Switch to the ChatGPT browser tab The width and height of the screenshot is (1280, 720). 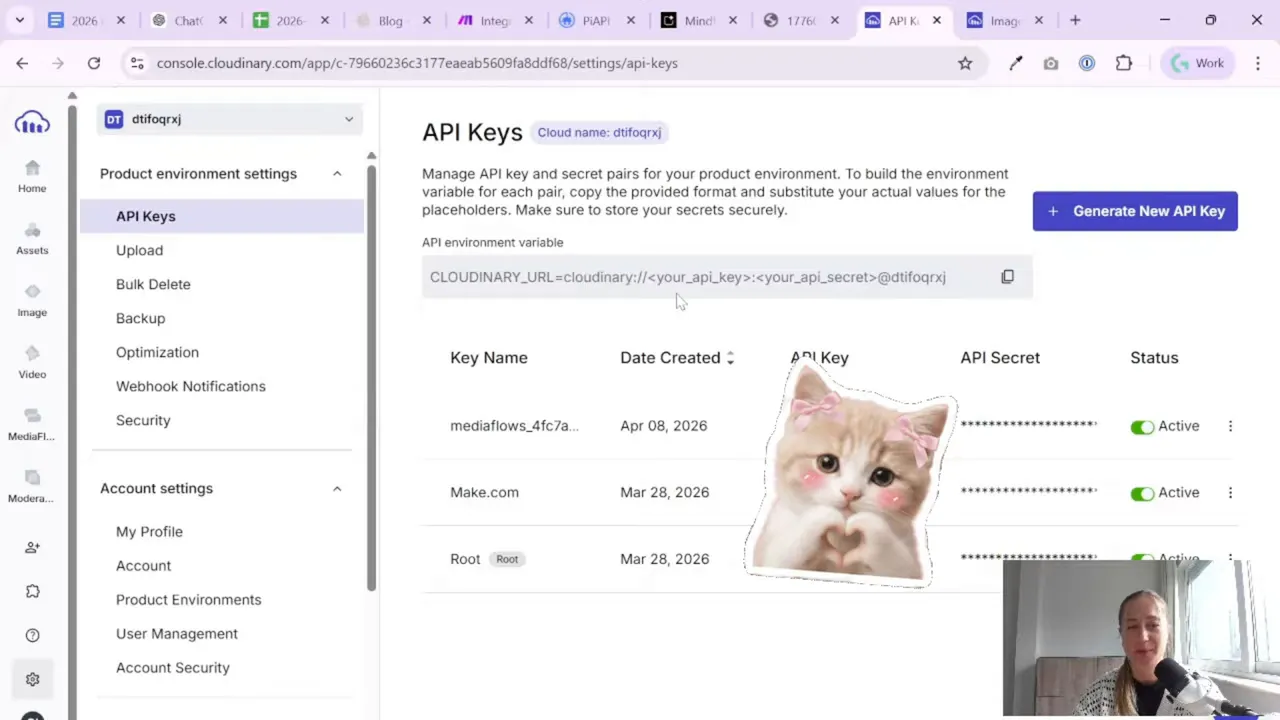(x=189, y=20)
